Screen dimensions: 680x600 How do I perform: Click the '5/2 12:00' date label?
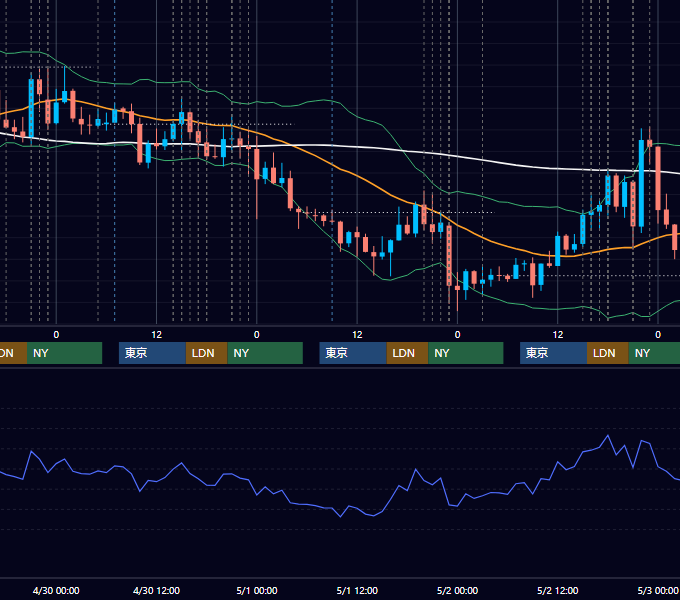(x=557, y=590)
